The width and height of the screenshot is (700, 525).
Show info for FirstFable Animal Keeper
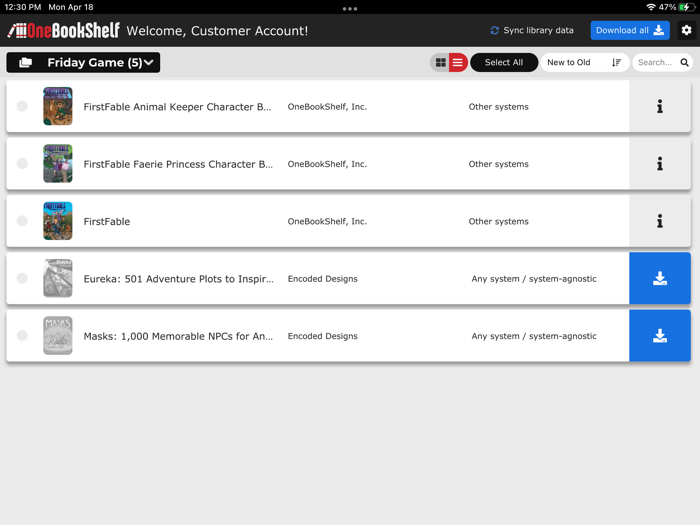click(660, 106)
